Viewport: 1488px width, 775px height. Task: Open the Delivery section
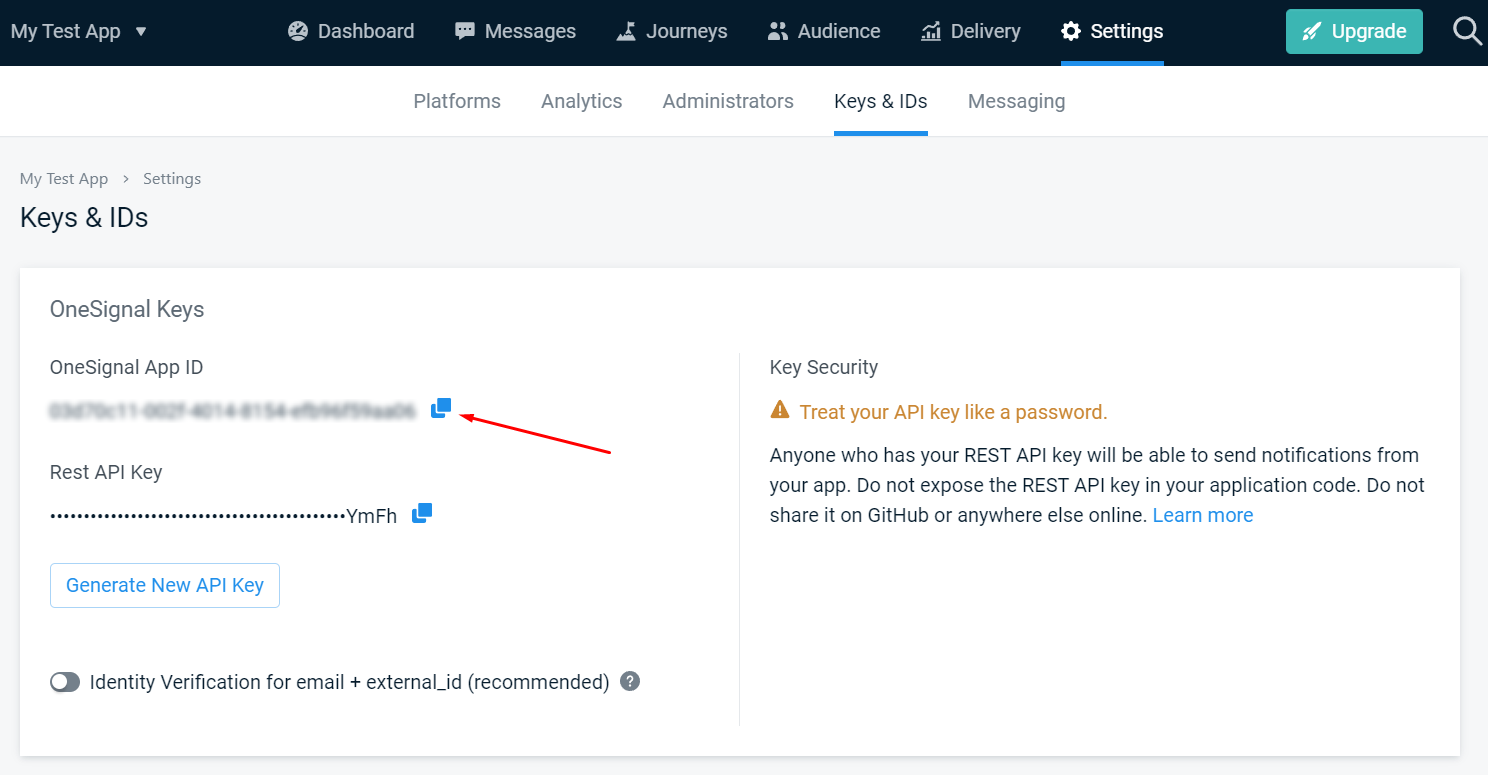(x=971, y=31)
